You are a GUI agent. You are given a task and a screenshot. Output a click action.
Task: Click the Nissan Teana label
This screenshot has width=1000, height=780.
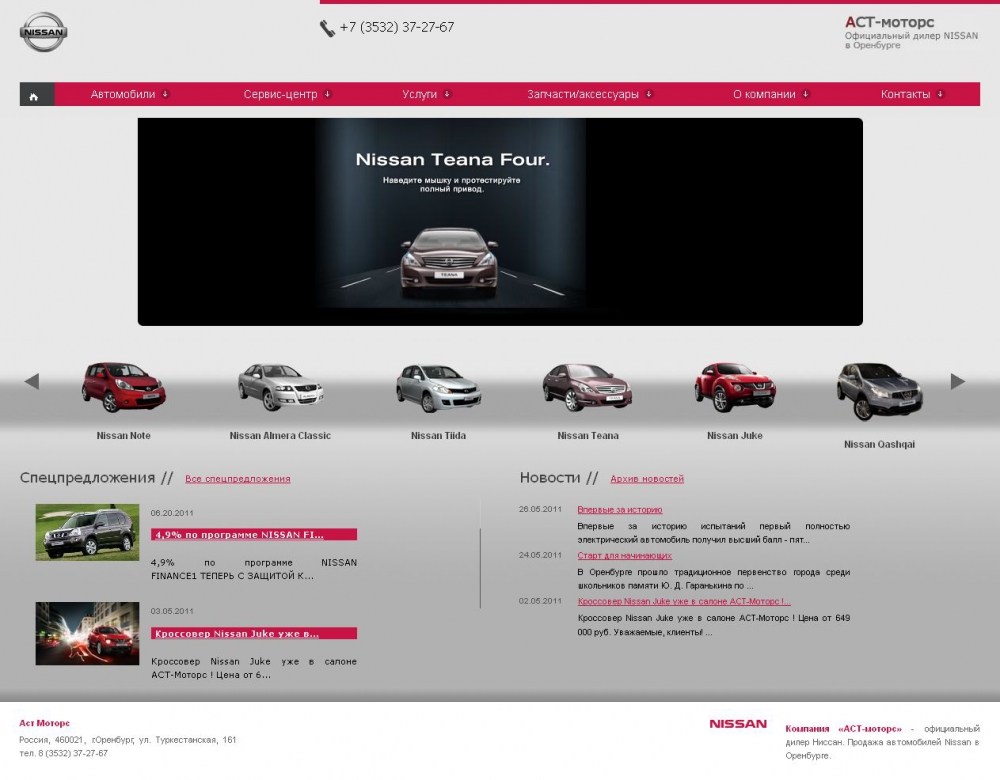point(588,436)
